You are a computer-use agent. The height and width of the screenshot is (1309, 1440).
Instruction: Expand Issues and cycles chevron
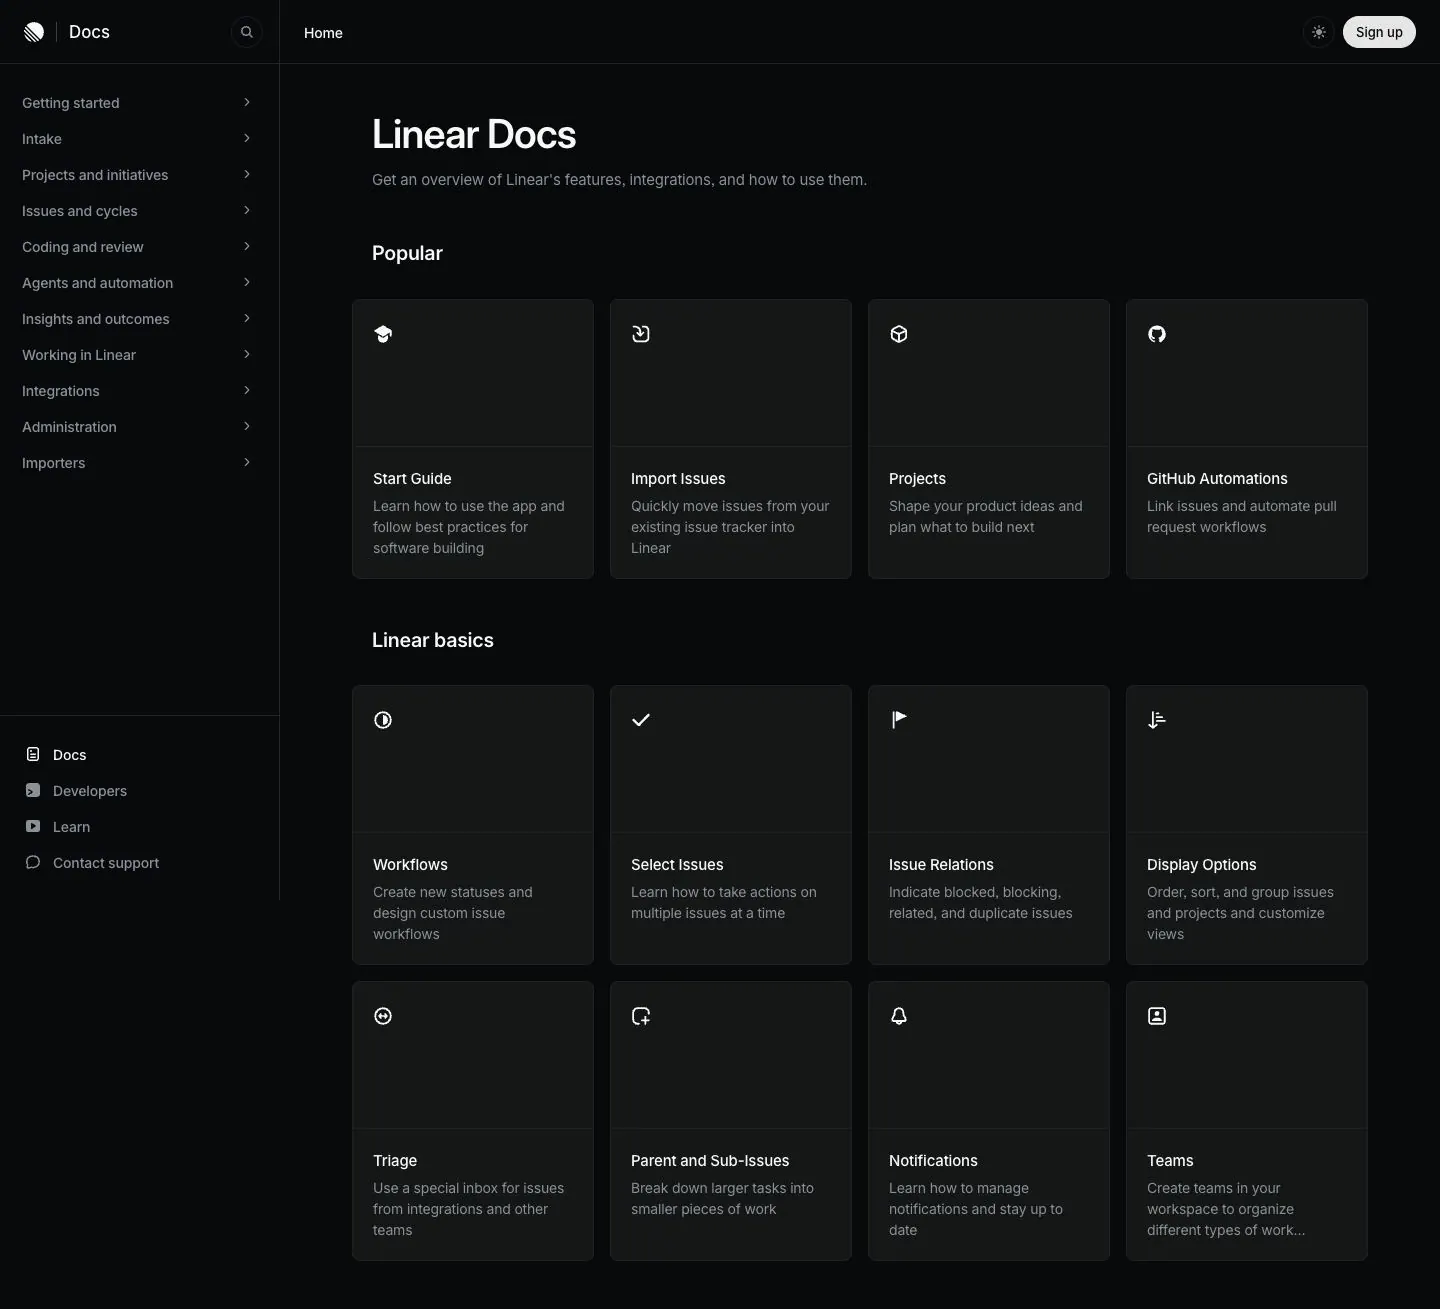[x=247, y=210]
